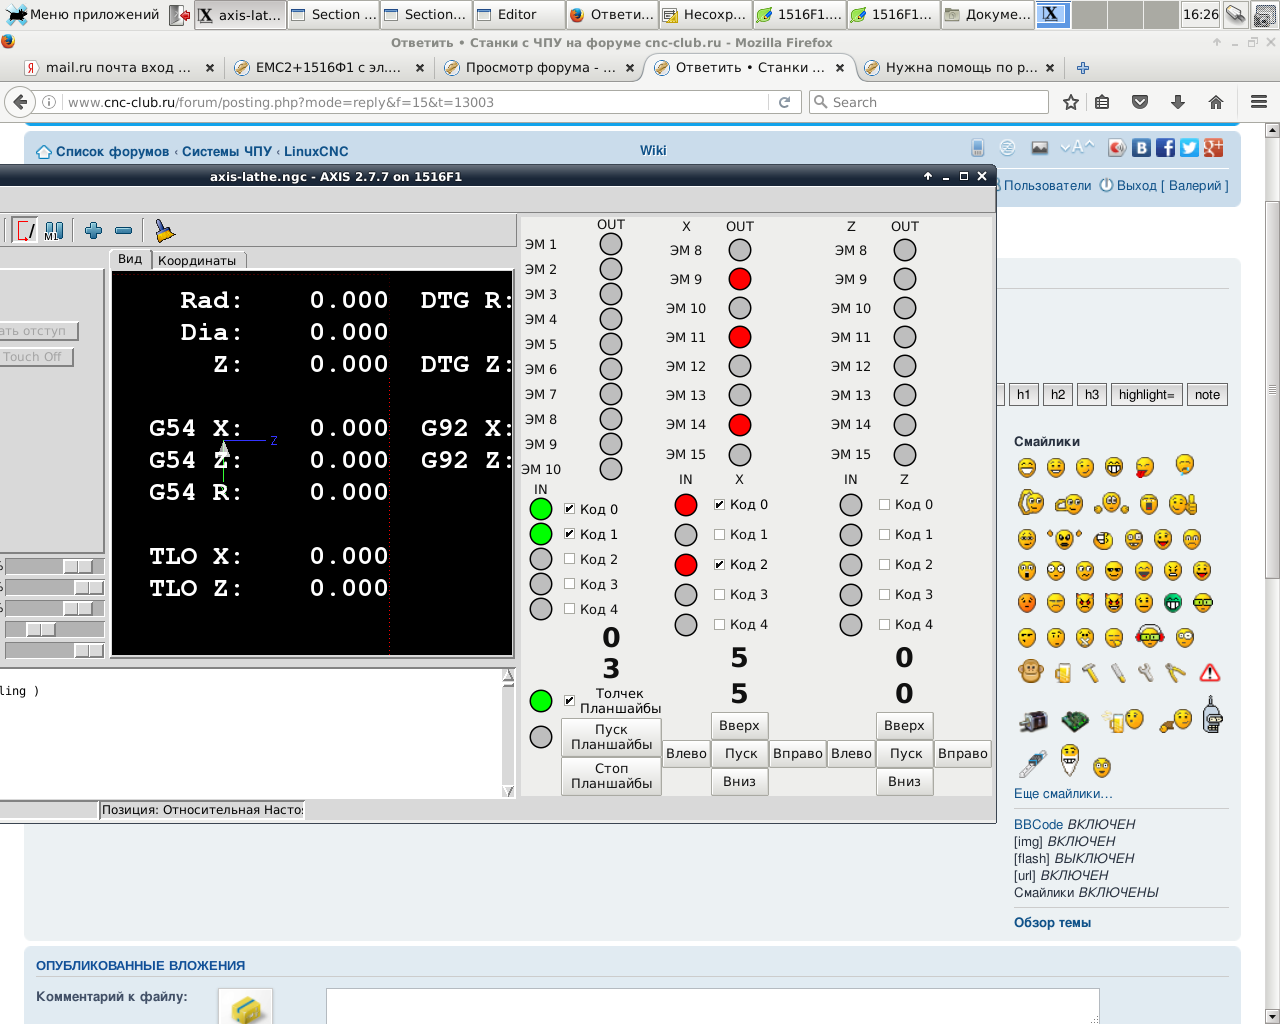Viewport: 1280px width, 1024px height.
Task: Zoom in with the blue plus icon
Action: [x=94, y=230]
